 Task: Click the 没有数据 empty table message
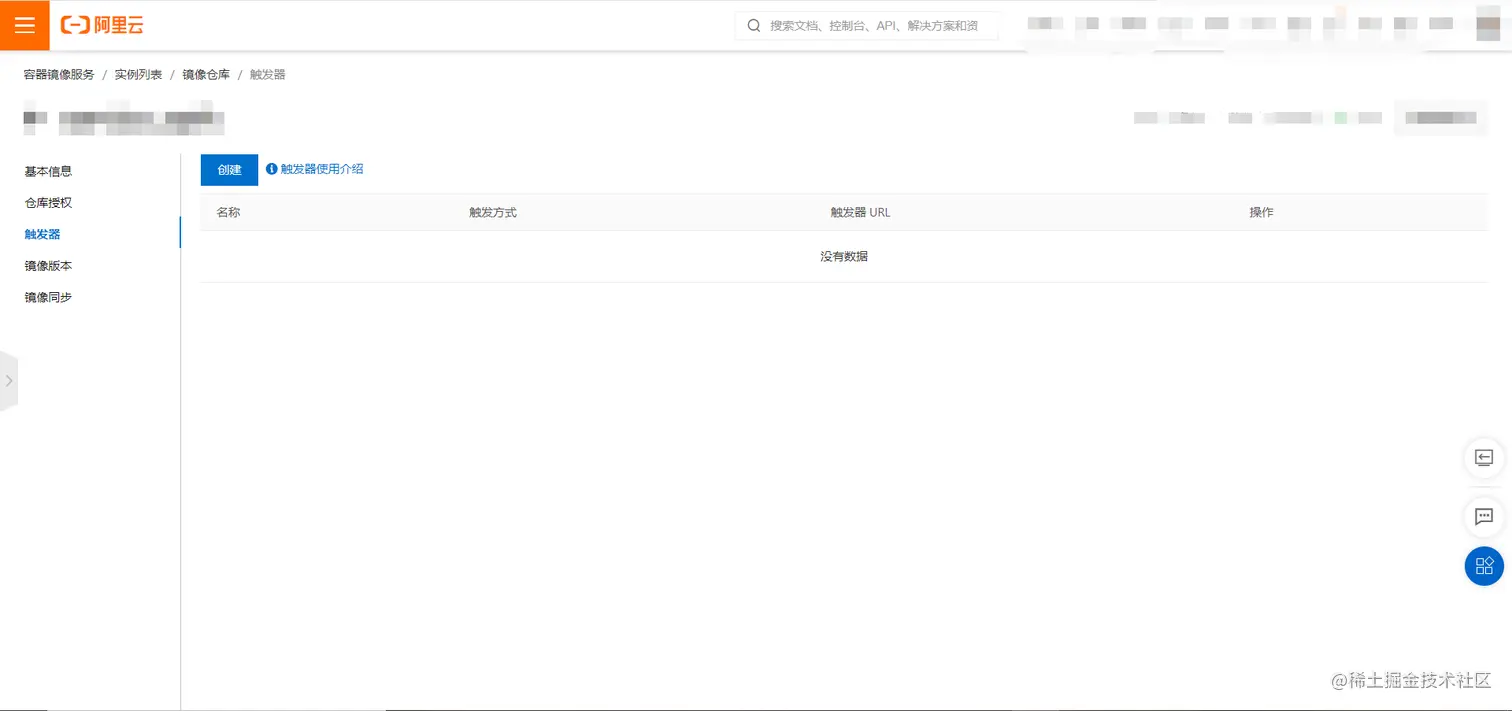point(844,257)
